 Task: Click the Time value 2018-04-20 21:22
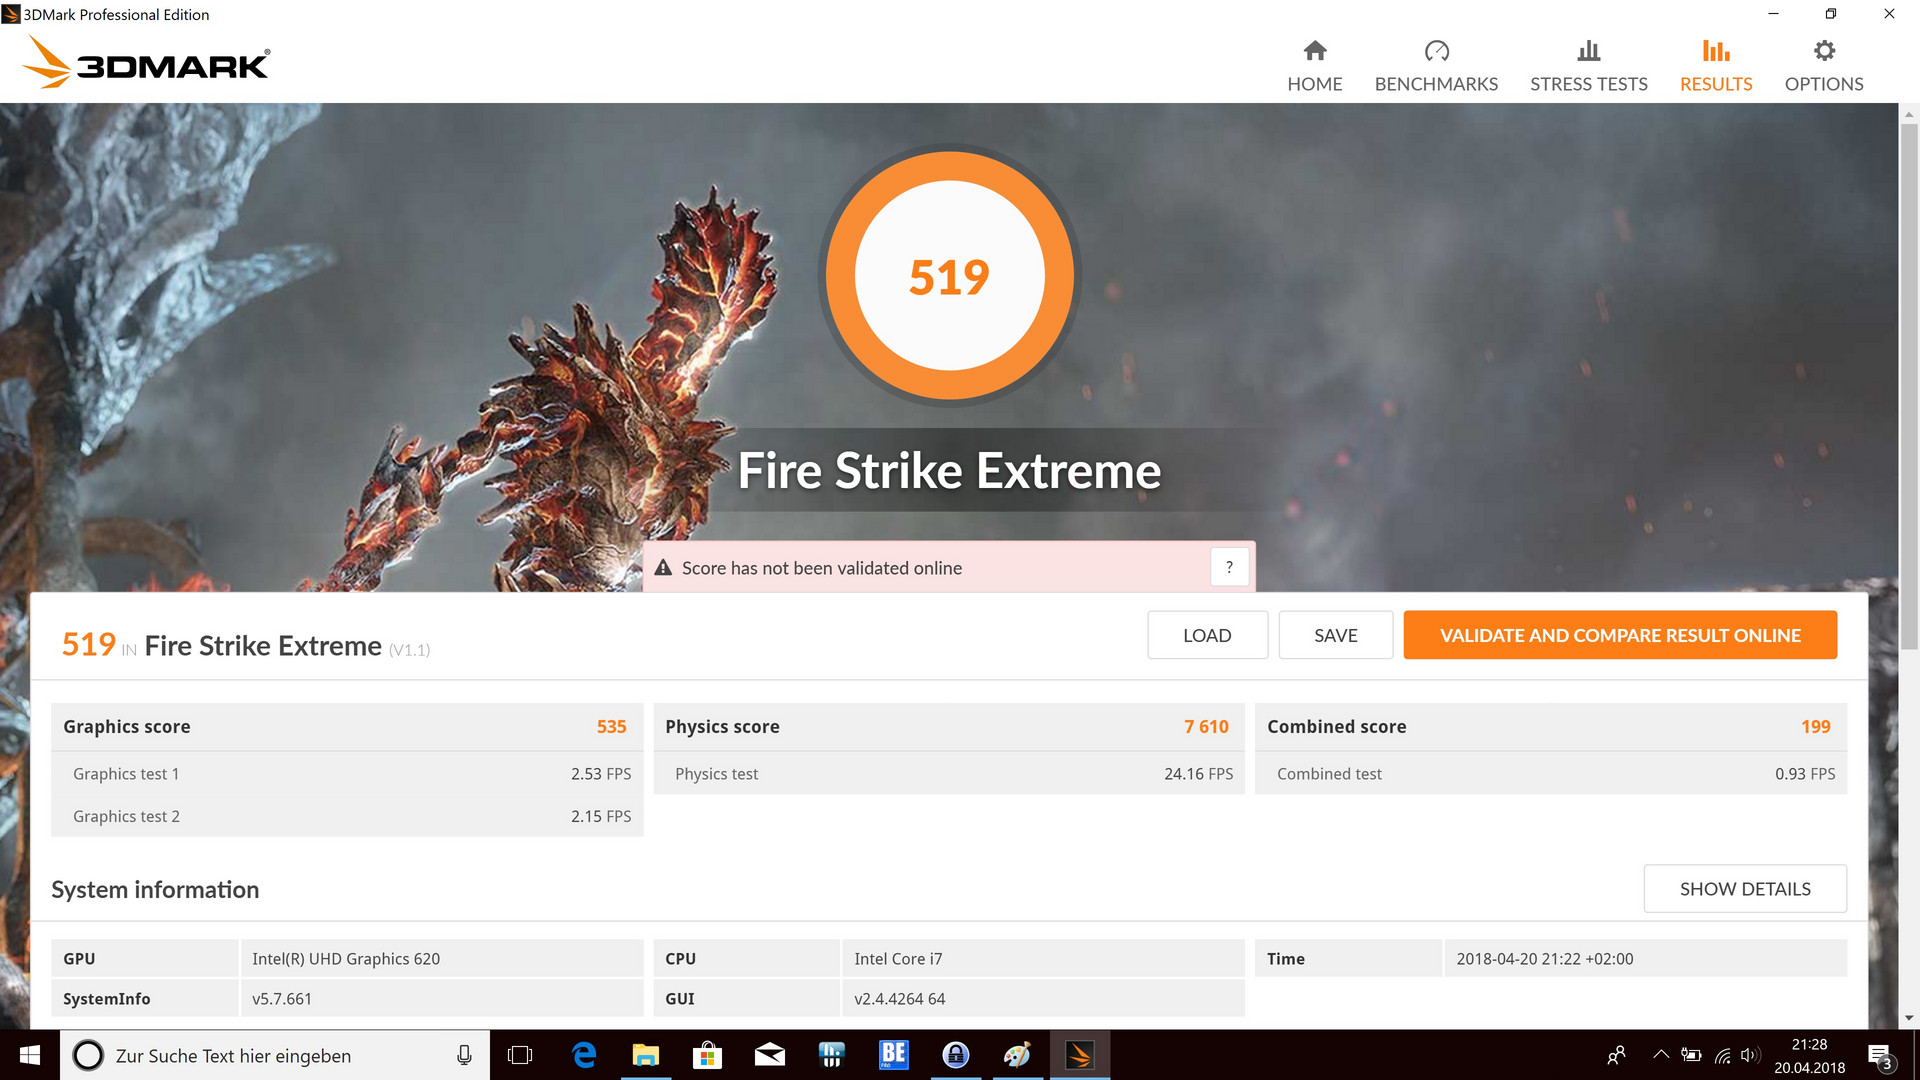(1544, 959)
